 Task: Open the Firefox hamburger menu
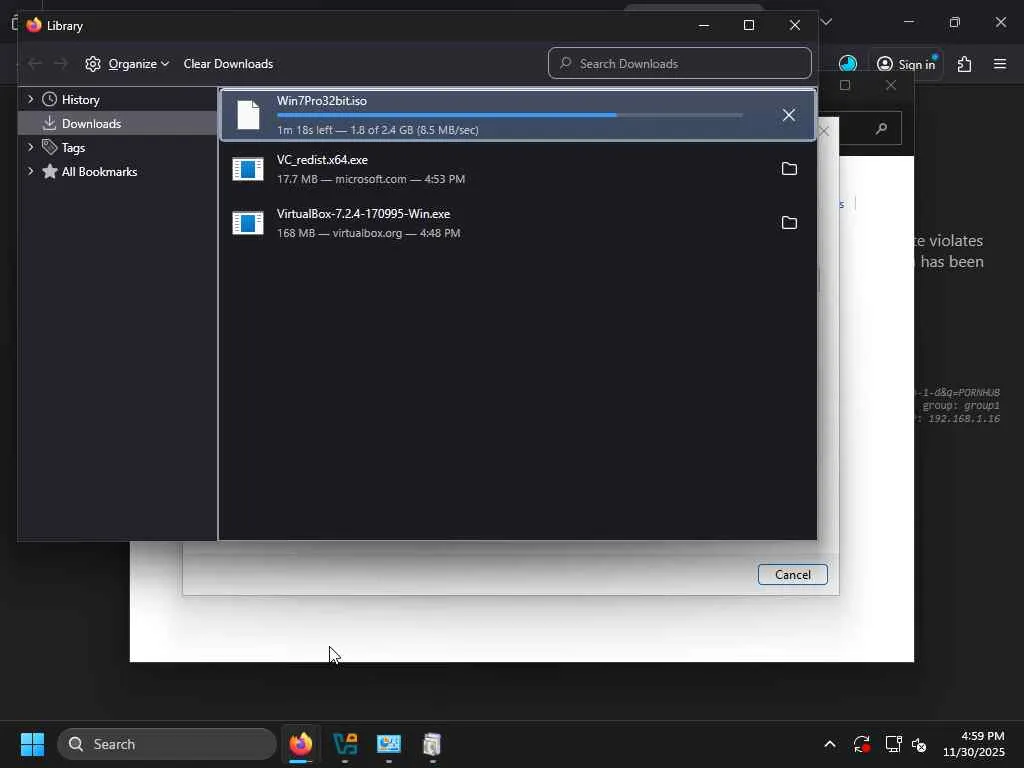point(1000,63)
